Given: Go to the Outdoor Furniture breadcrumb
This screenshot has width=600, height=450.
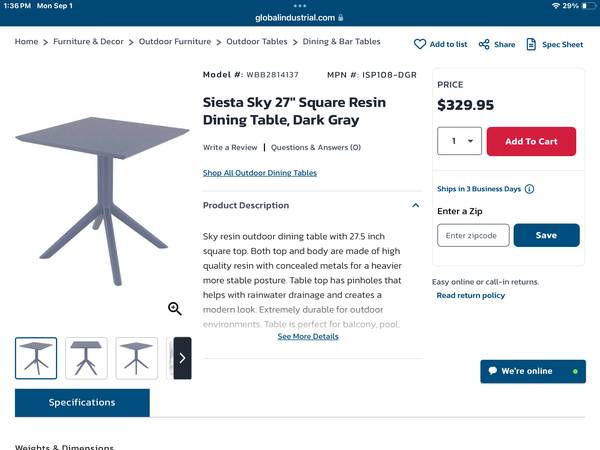Looking at the screenshot, I should (x=175, y=42).
